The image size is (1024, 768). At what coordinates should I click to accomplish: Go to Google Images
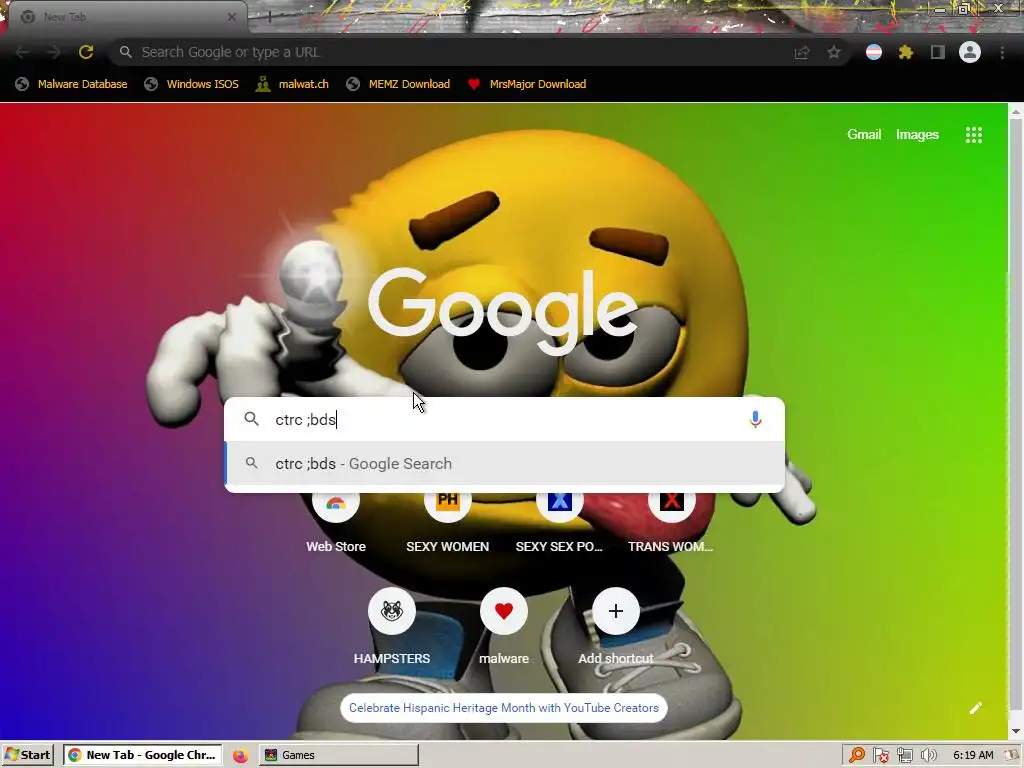[917, 135]
